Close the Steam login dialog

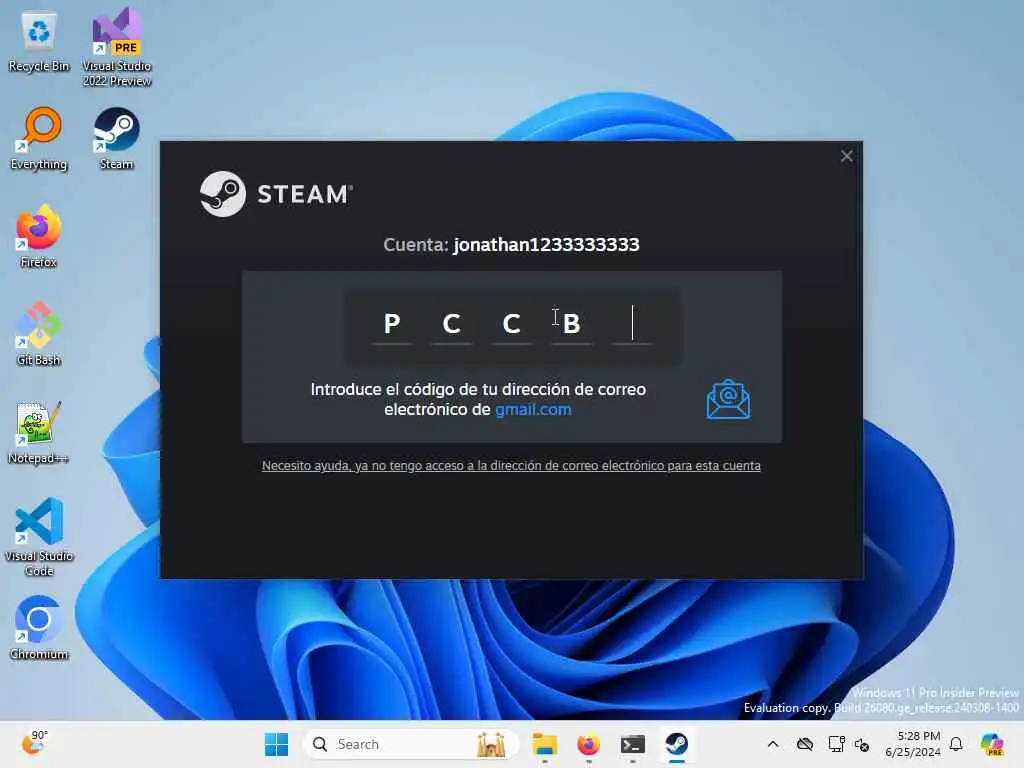click(846, 156)
